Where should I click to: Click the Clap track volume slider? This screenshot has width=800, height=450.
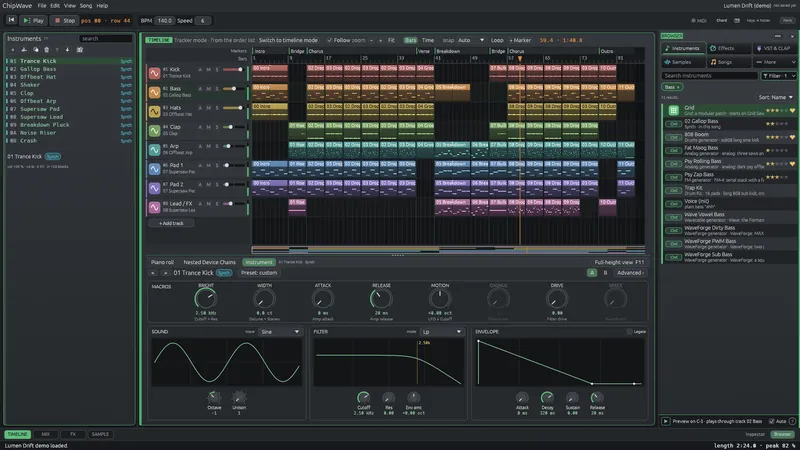pos(233,127)
